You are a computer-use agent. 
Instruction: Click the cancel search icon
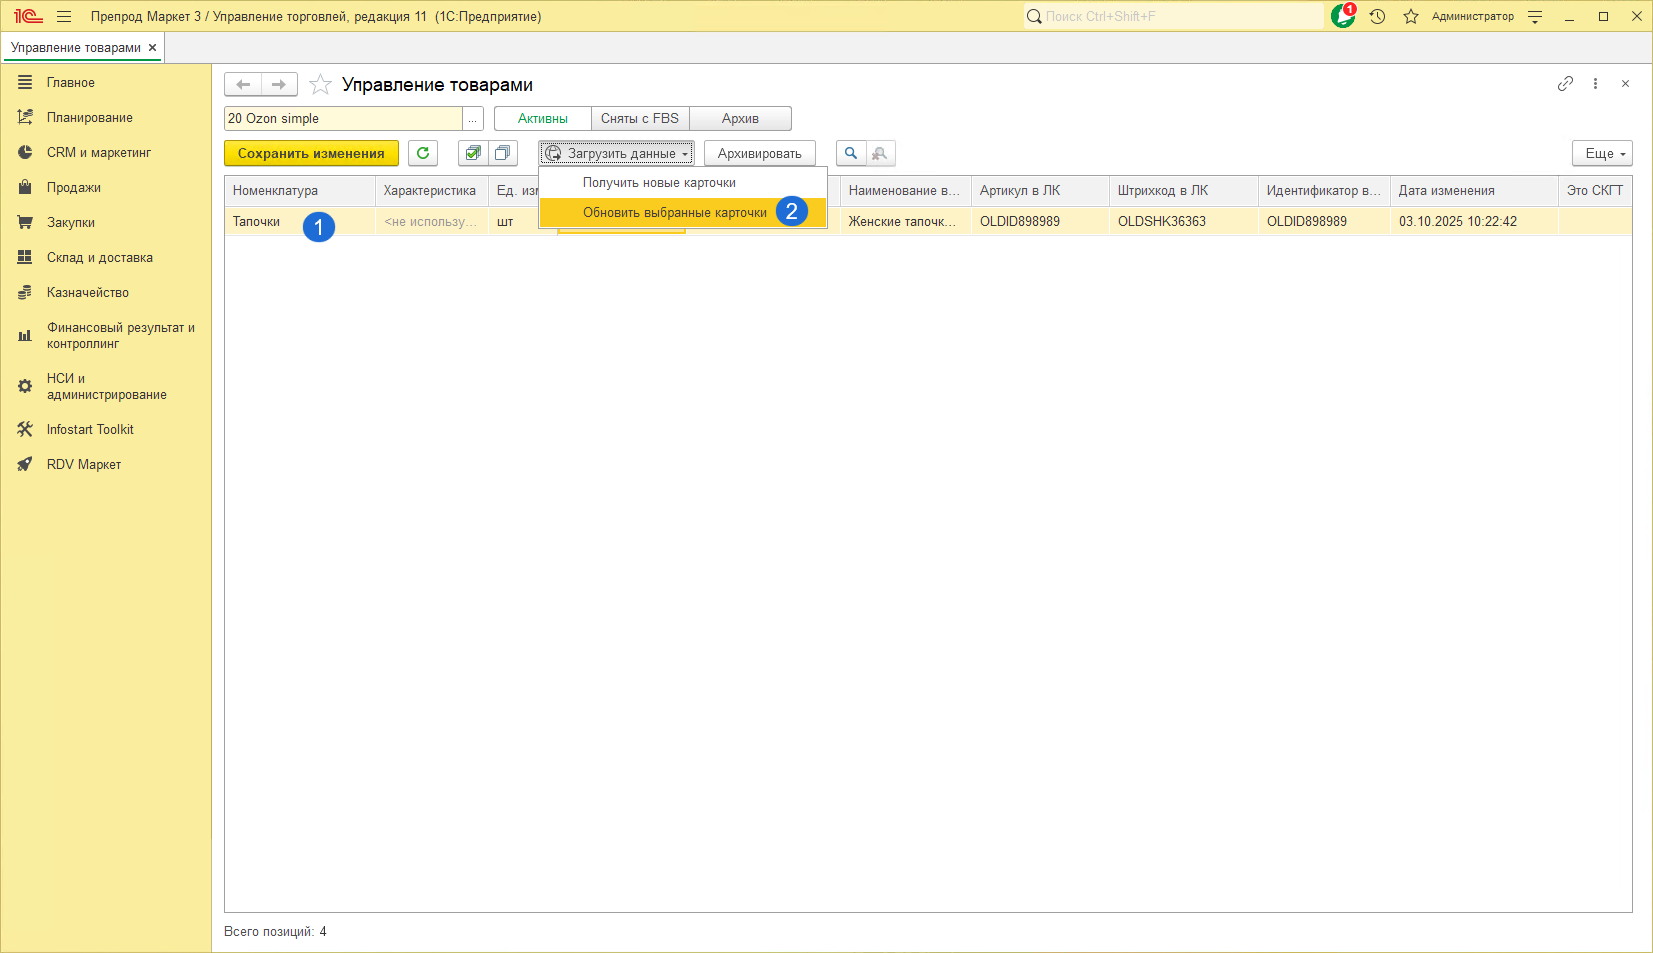(880, 153)
